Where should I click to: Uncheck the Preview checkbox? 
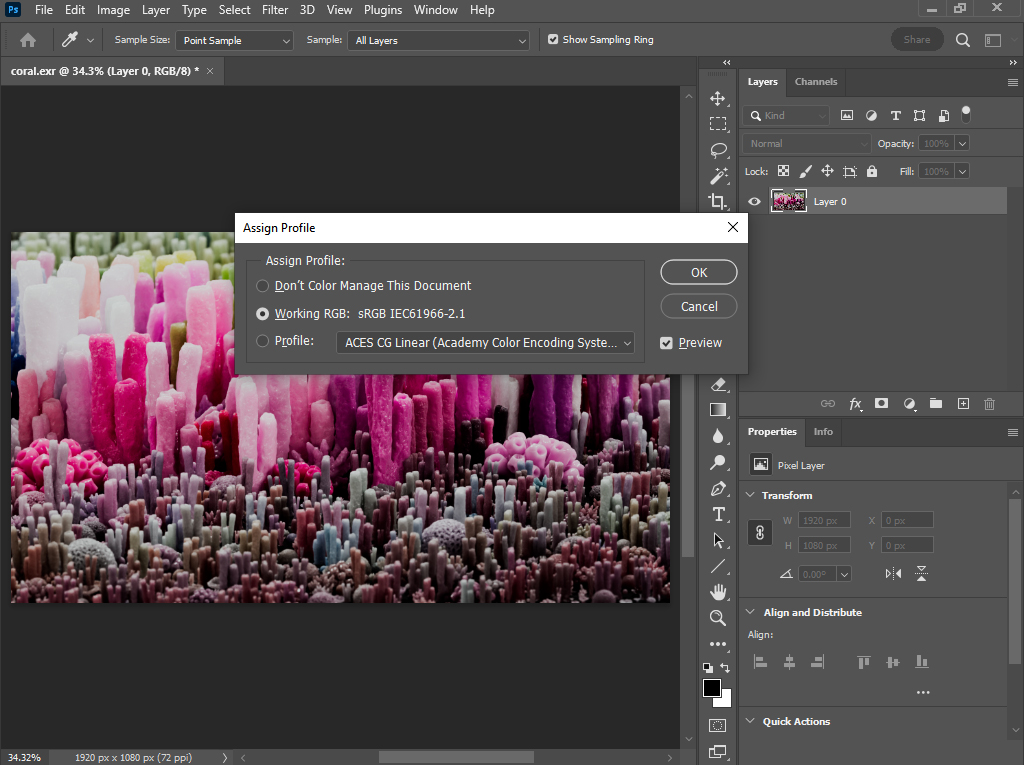click(666, 342)
